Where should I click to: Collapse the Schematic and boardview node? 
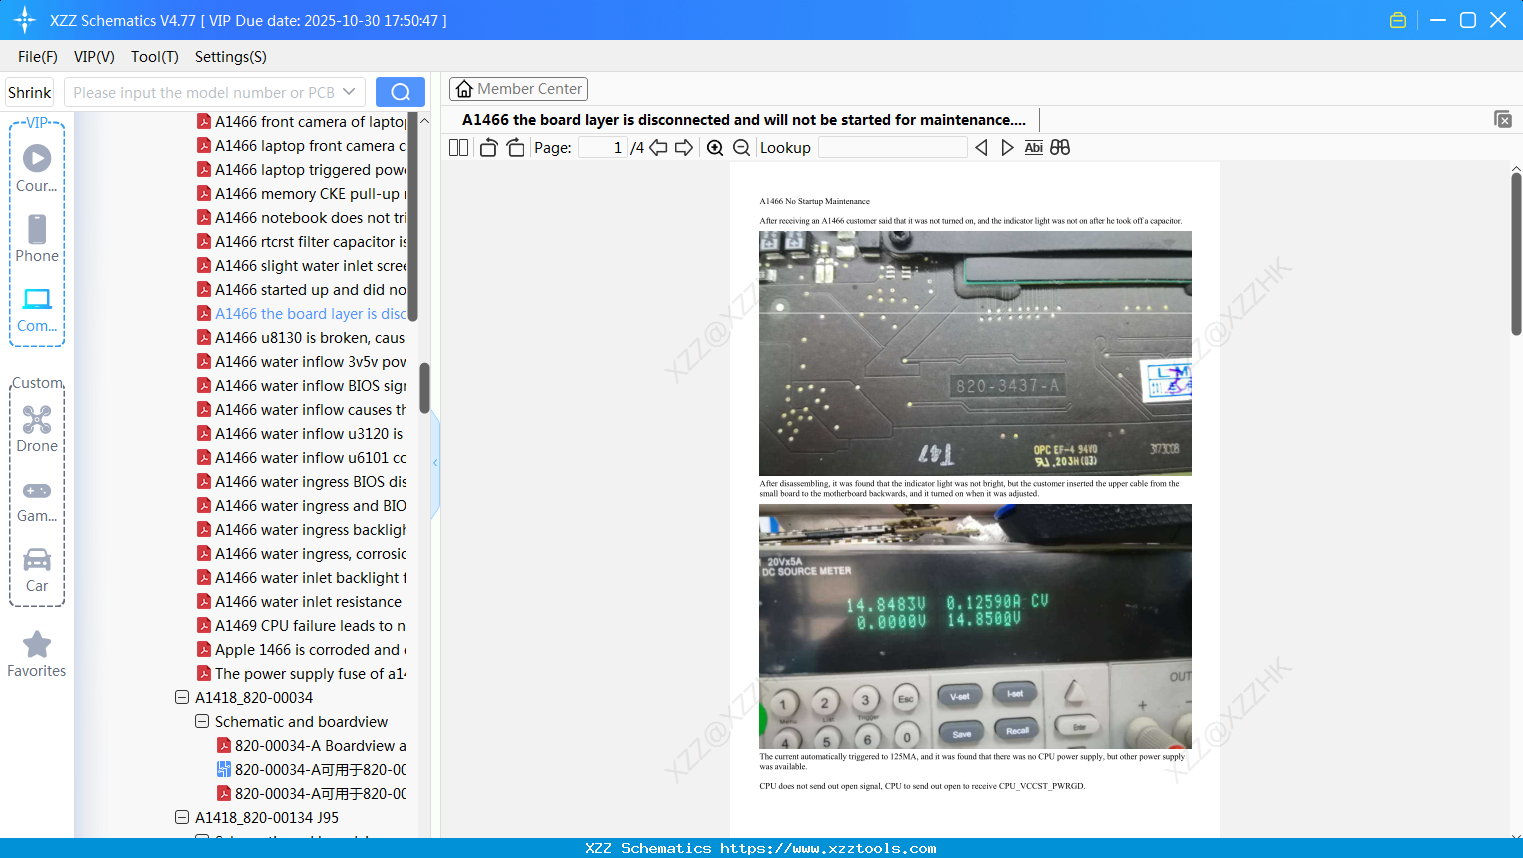tap(202, 722)
